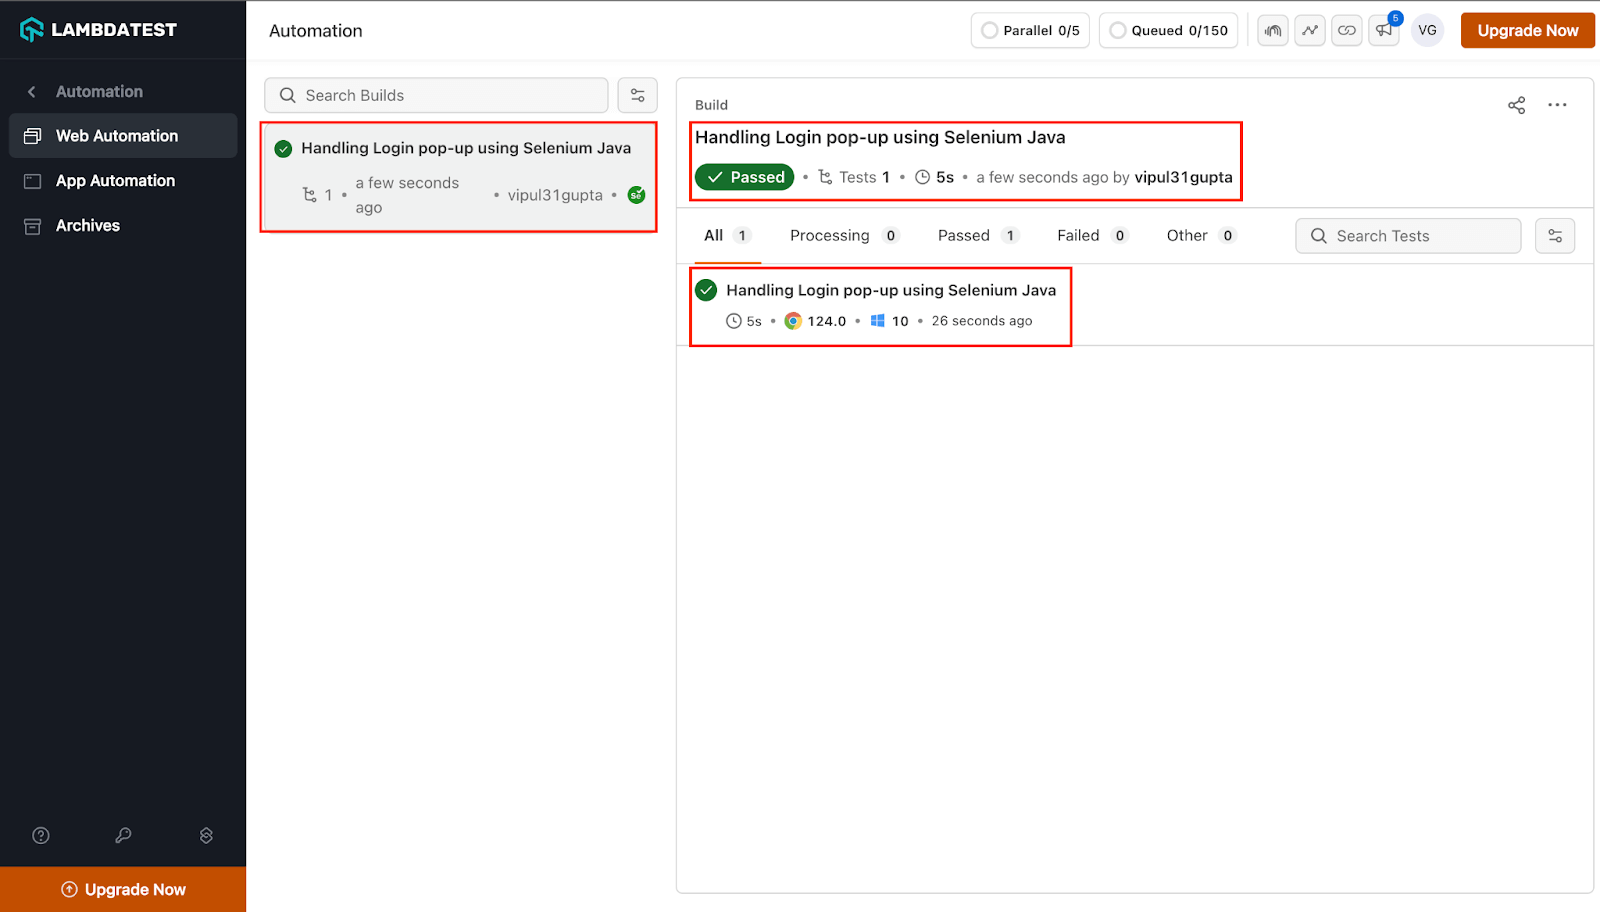Click the VG user avatar menu
Viewport: 1600px width, 912px height.
pyautogui.click(x=1427, y=30)
